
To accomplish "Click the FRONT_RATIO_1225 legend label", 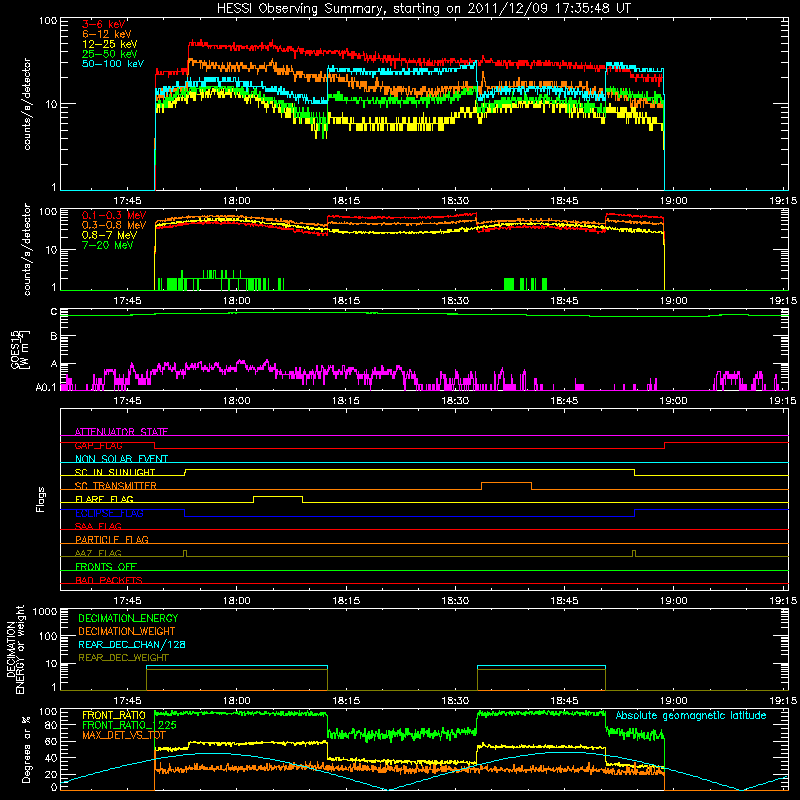I will (129, 725).
